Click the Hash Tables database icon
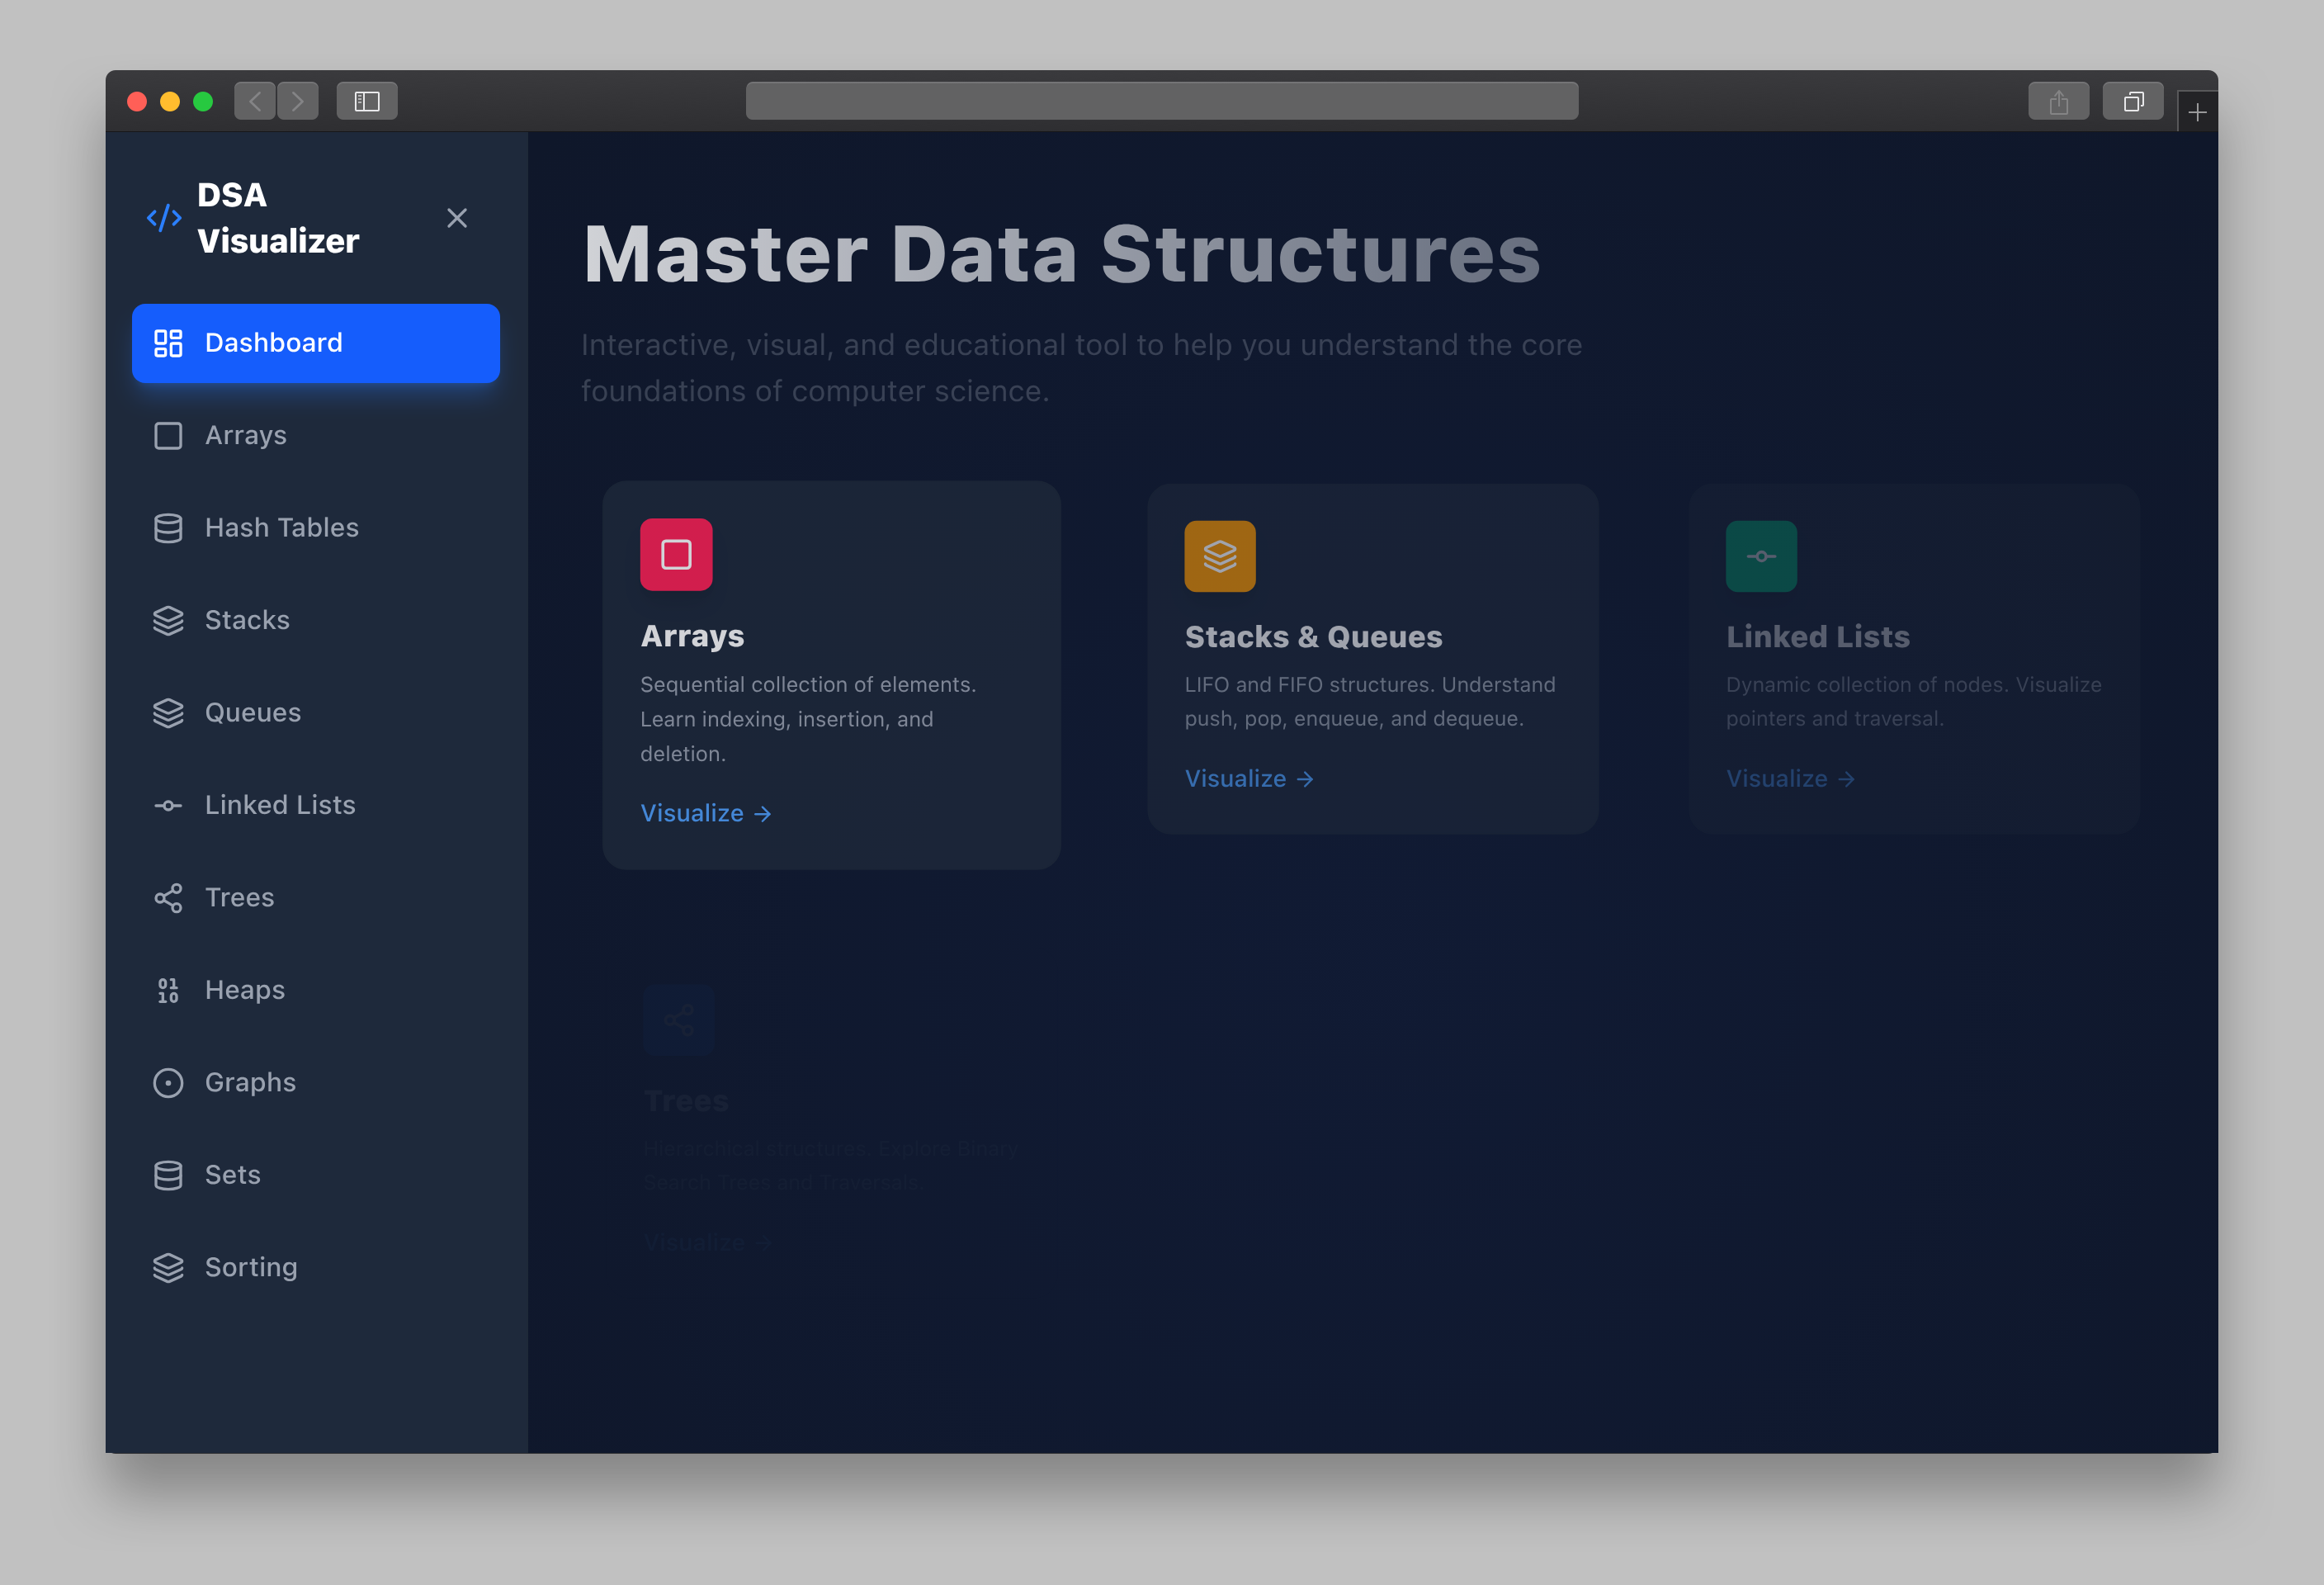This screenshot has width=2324, height=1585. (168, 528)
